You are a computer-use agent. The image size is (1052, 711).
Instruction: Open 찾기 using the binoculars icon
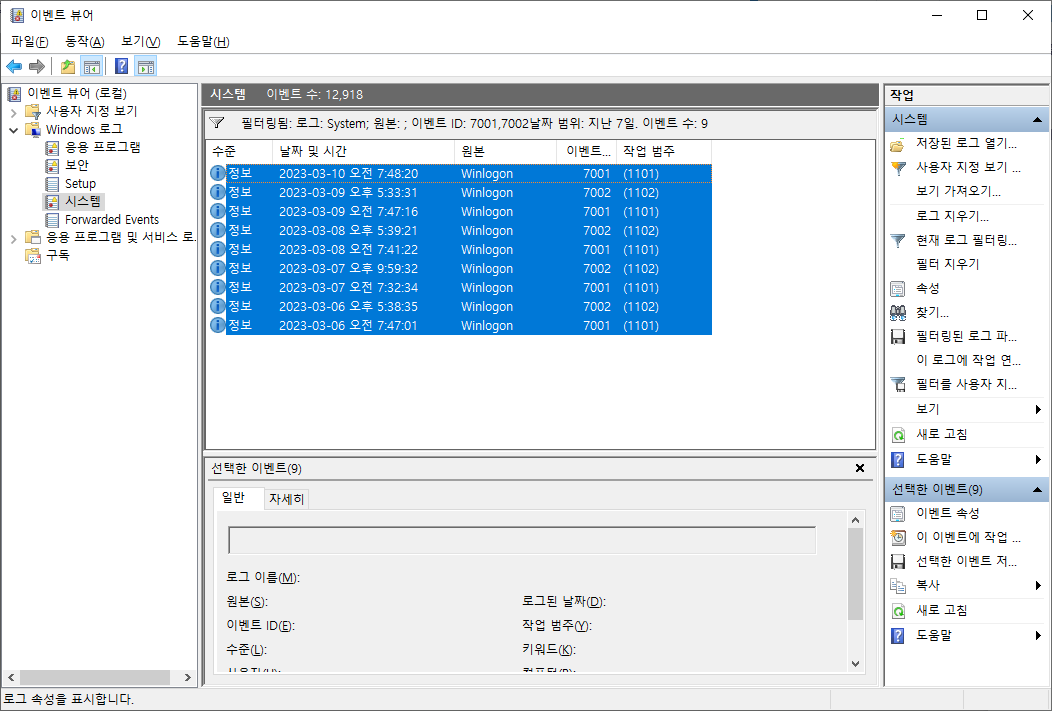(897, 312)
